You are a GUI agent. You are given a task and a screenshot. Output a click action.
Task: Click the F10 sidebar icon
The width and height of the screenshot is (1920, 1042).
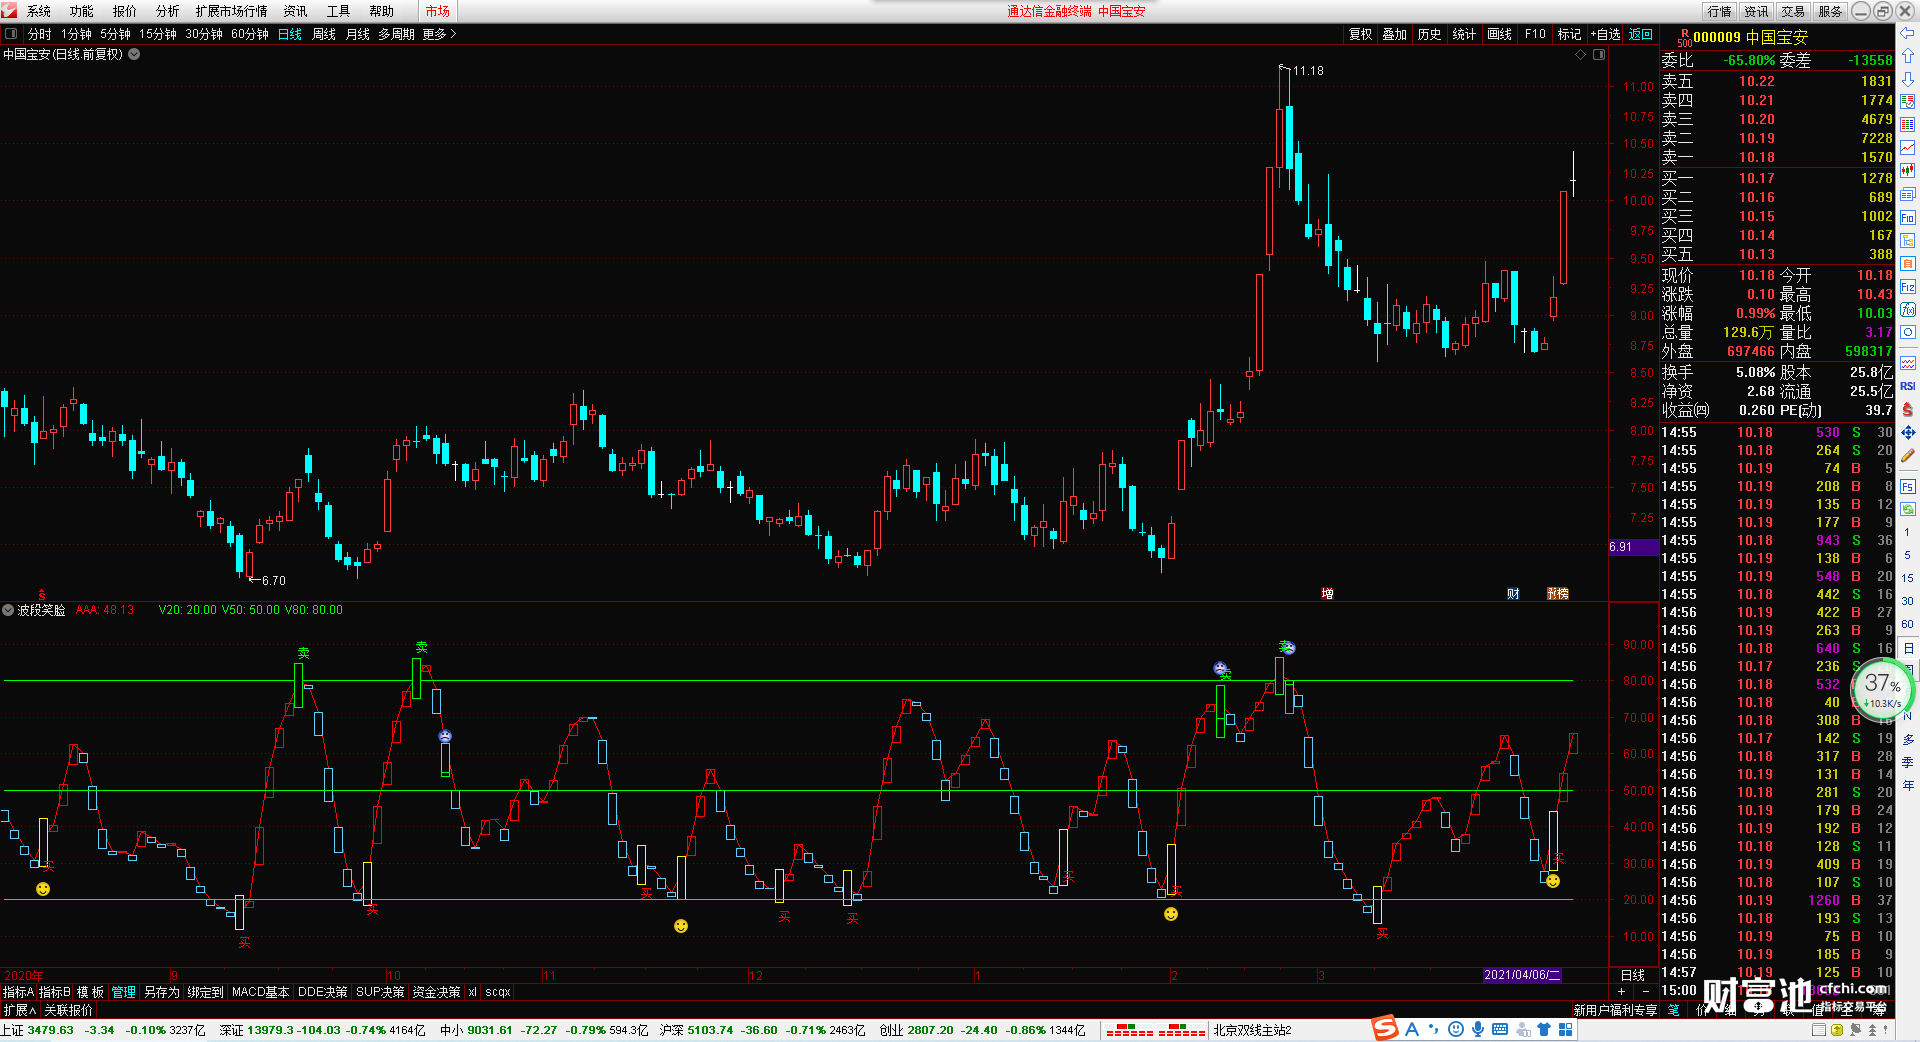(1908, 217)
